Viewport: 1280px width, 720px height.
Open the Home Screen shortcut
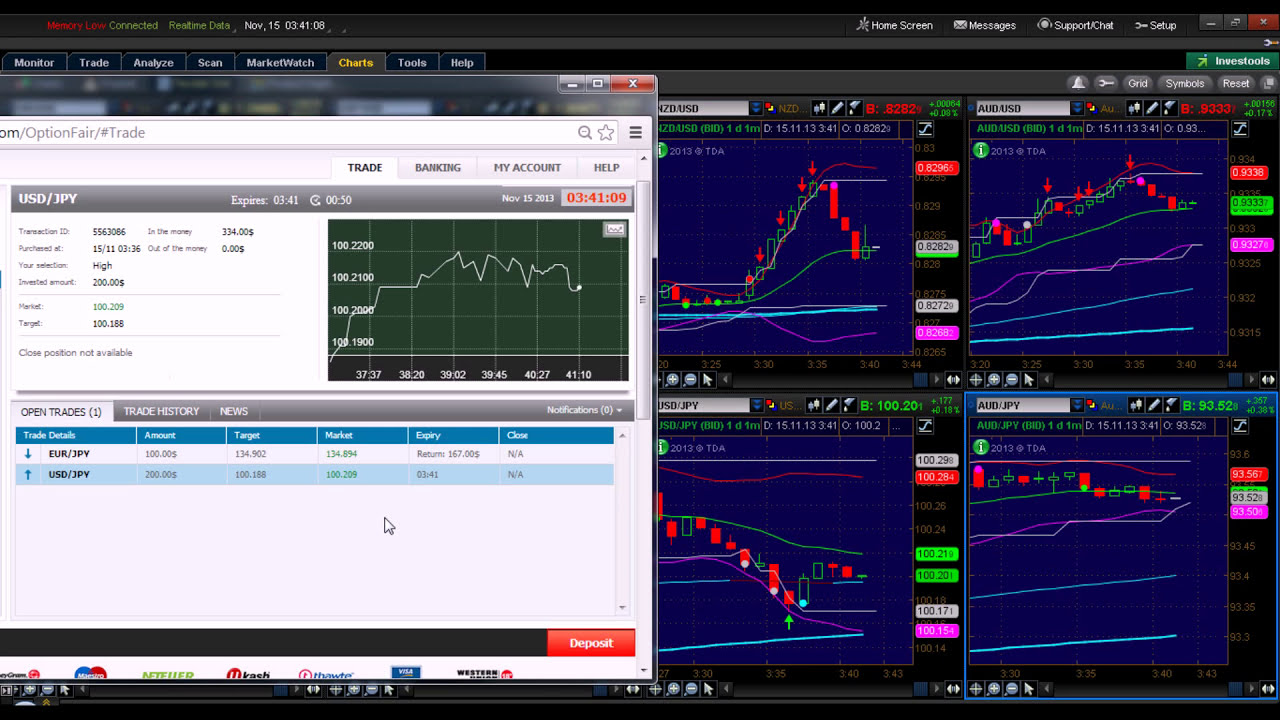pyautogui.click(x=894, y=25)
